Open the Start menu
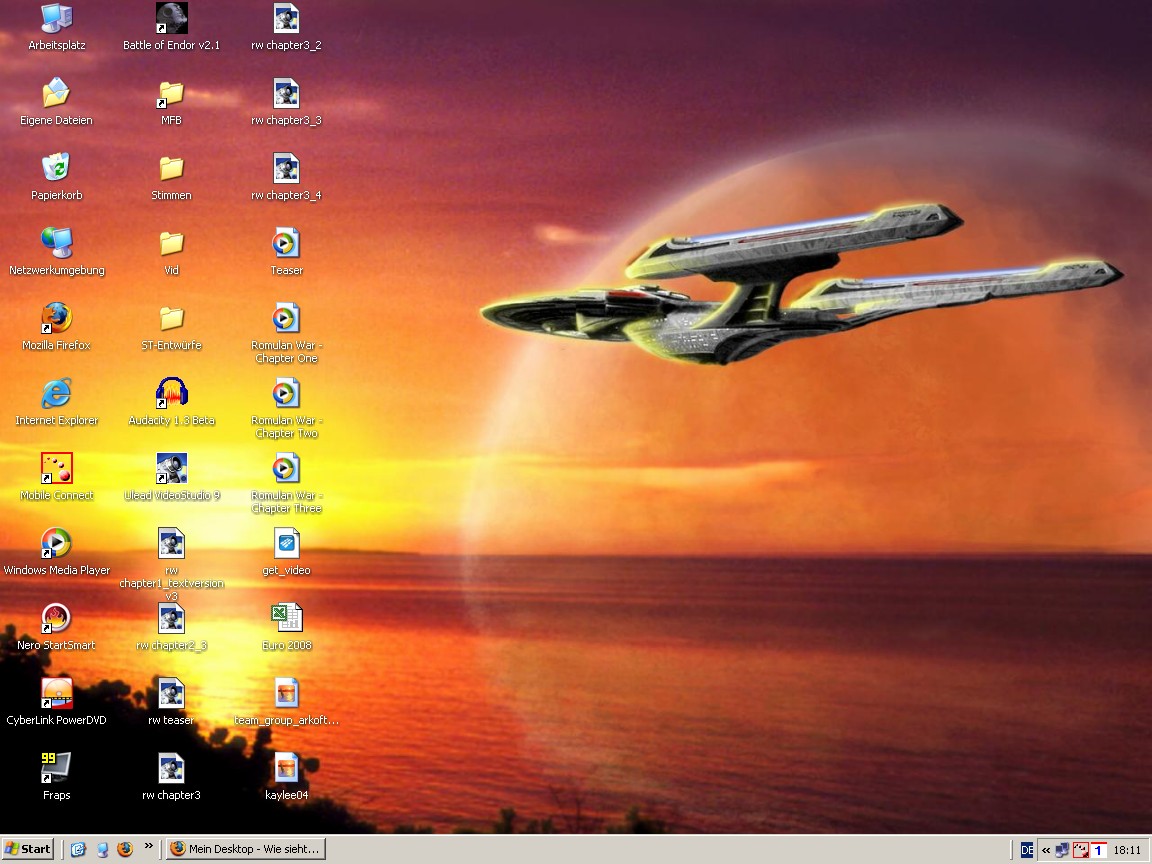 pos(28,849)
